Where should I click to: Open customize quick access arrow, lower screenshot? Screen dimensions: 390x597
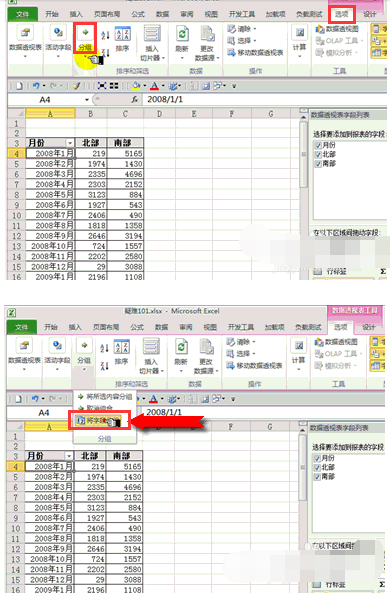click(233, 399)
